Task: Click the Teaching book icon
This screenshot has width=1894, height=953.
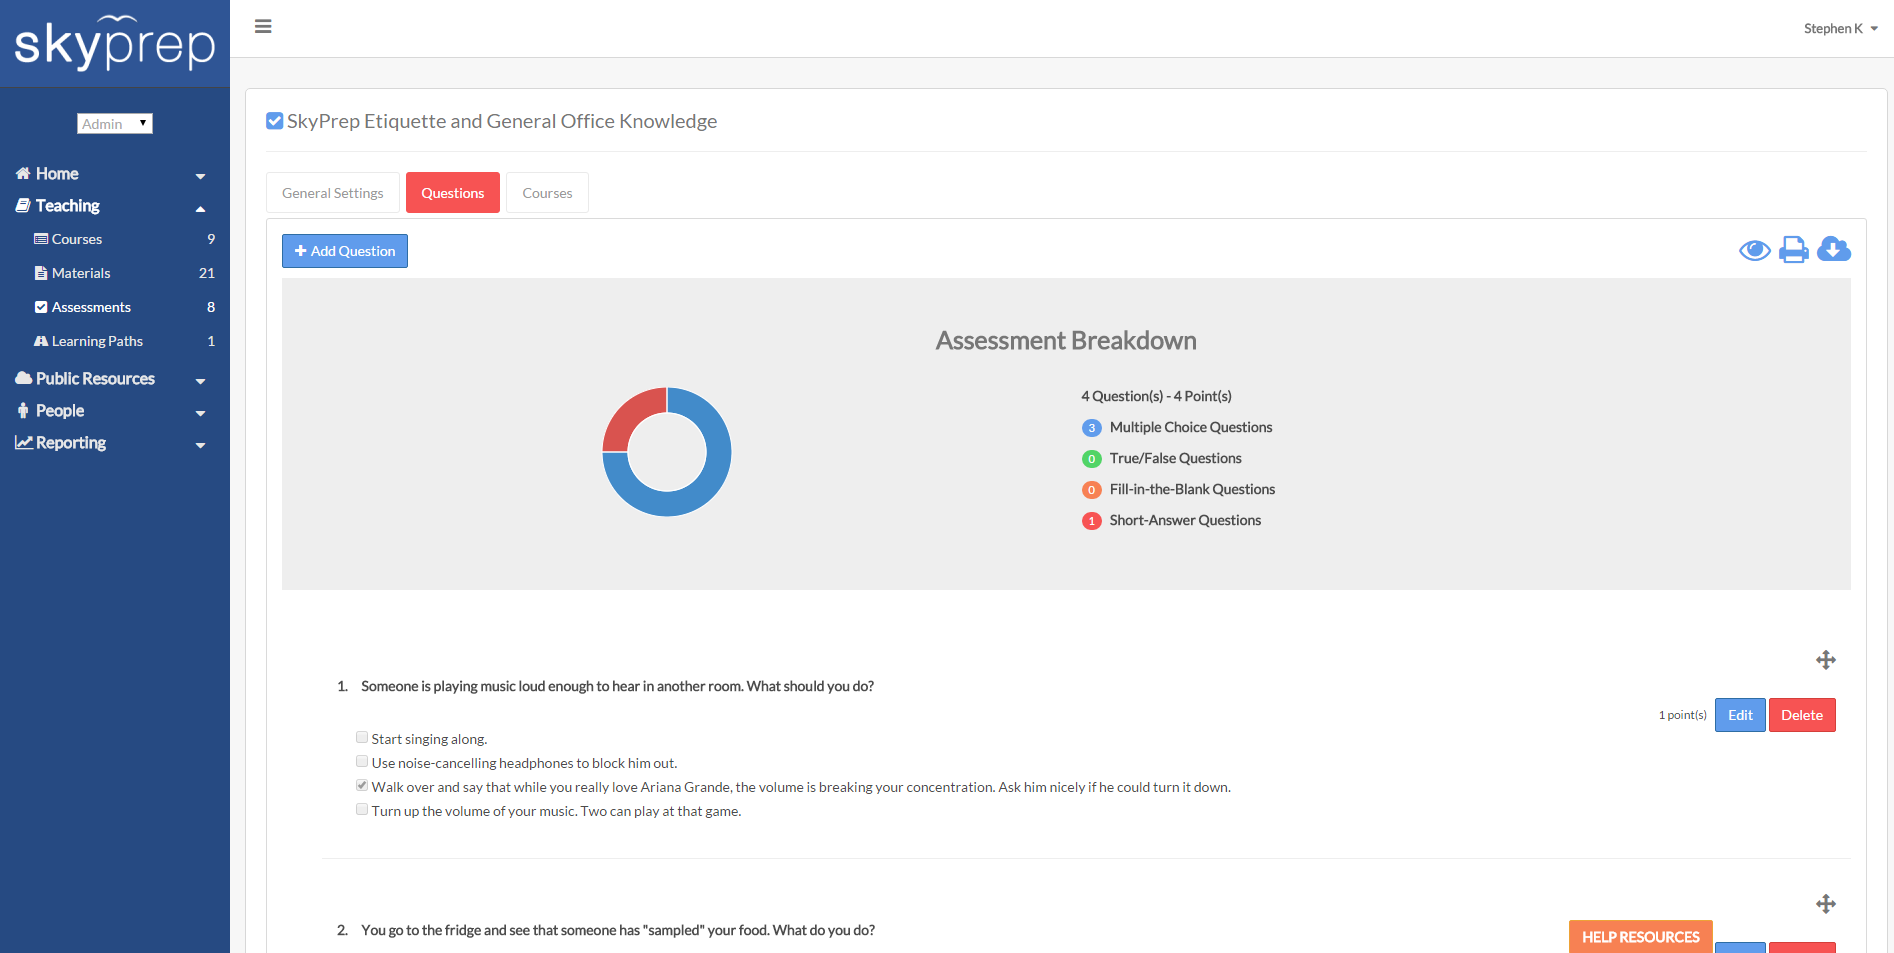Action: click(x=23, y=205)
